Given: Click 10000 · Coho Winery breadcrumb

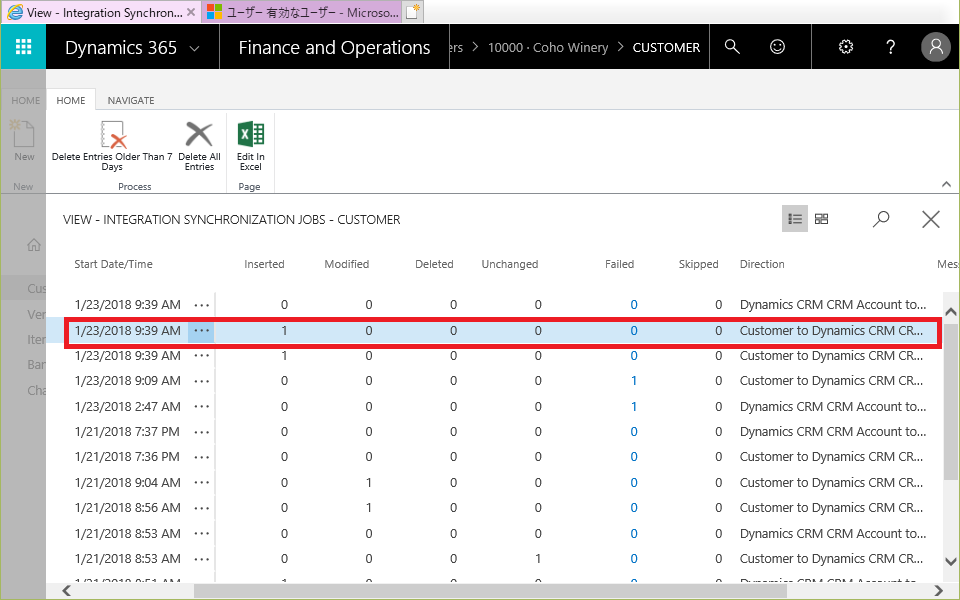Looking at the screenshot, I should pos(548,48).
